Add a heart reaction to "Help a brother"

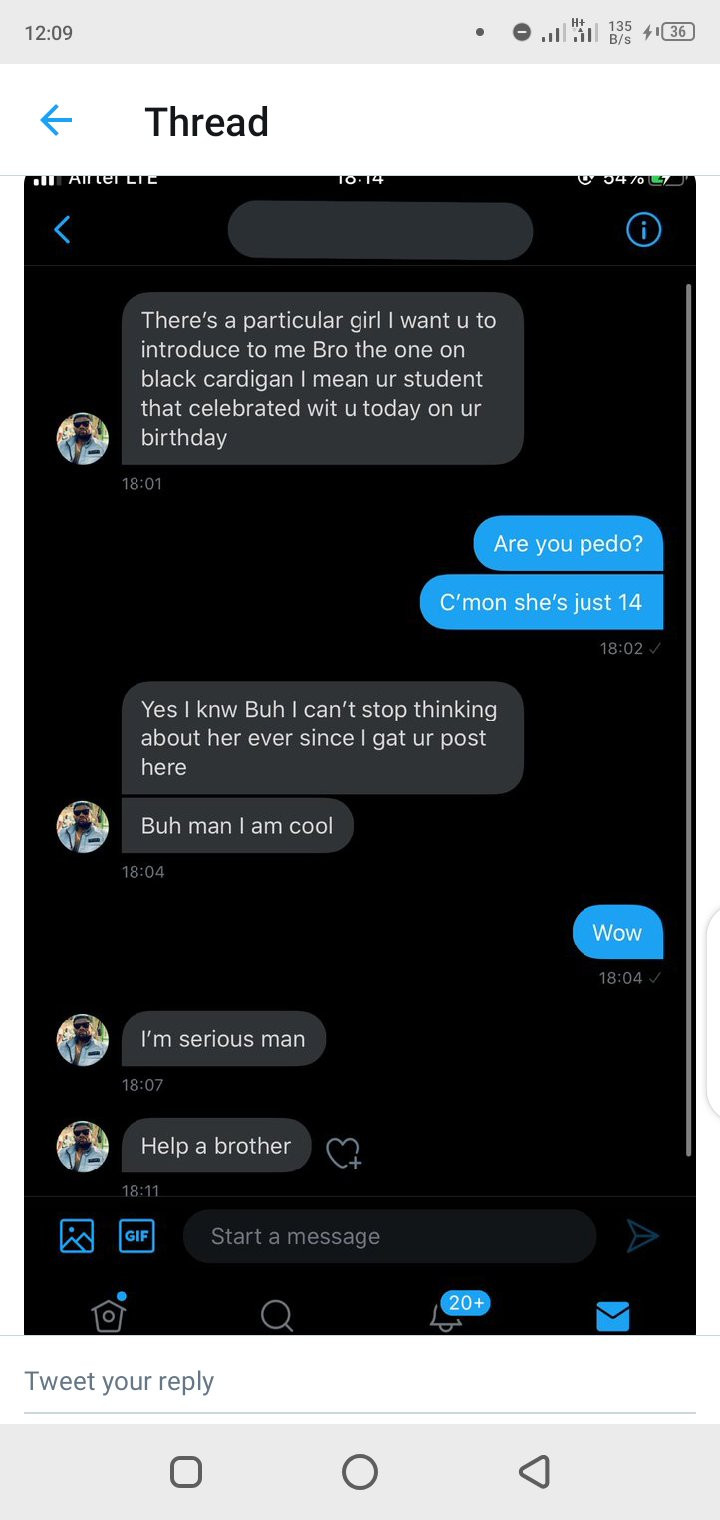pyautogui.click(x=343, y=1153)
